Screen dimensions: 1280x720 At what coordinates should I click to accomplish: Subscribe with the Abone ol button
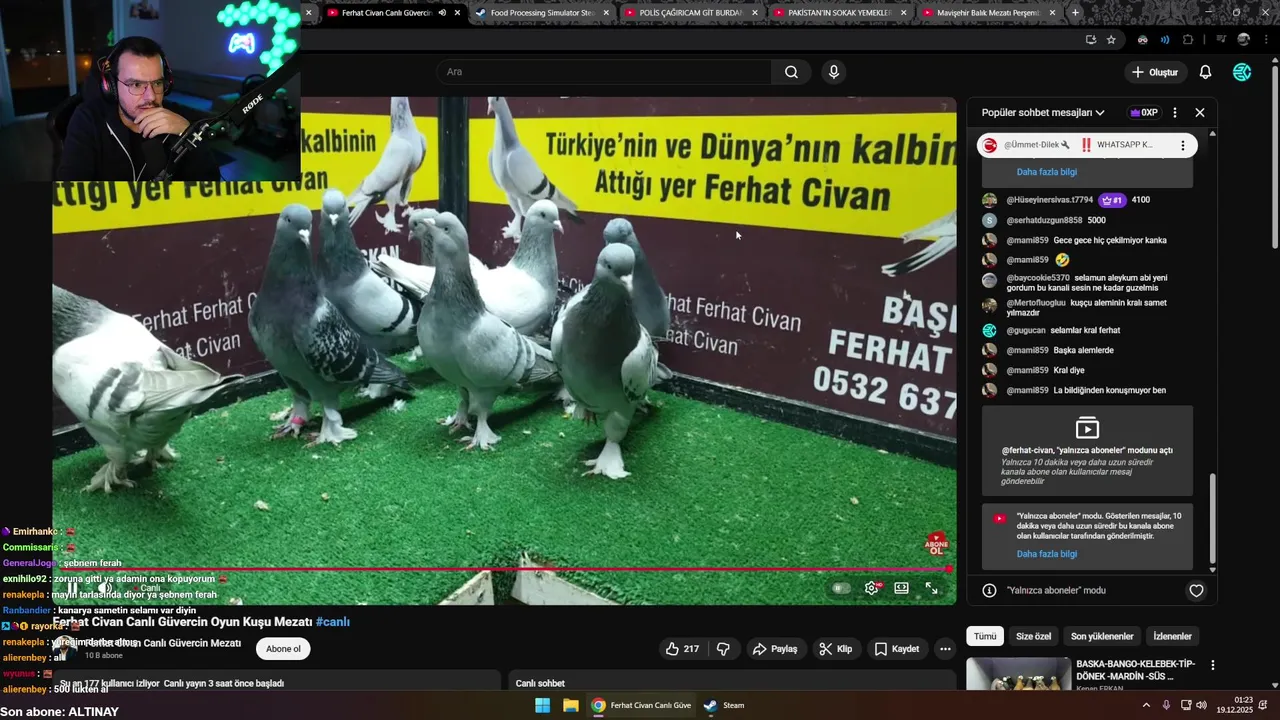click(x=283, y=649)
